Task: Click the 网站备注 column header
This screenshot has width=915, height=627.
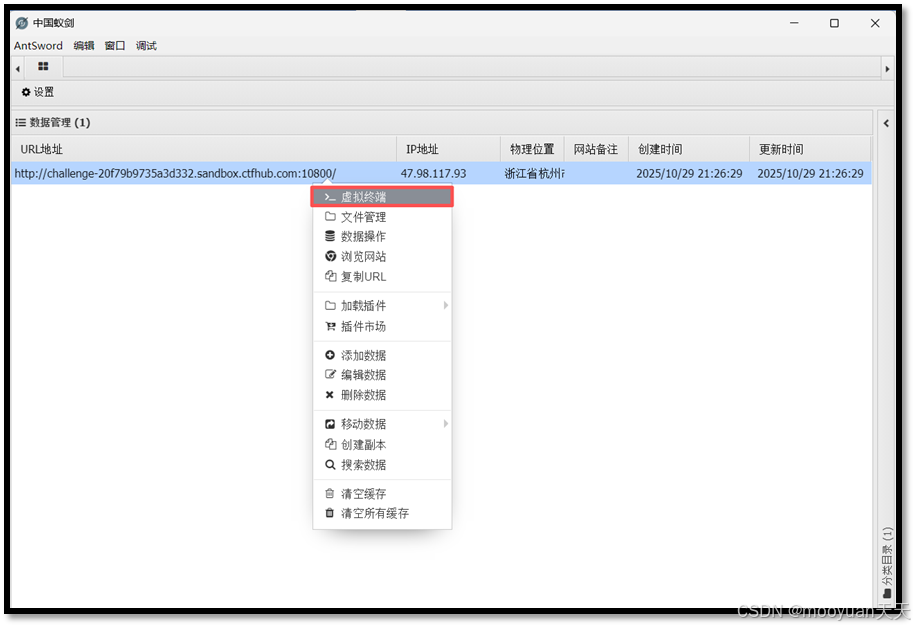Action: click(596, 149)
